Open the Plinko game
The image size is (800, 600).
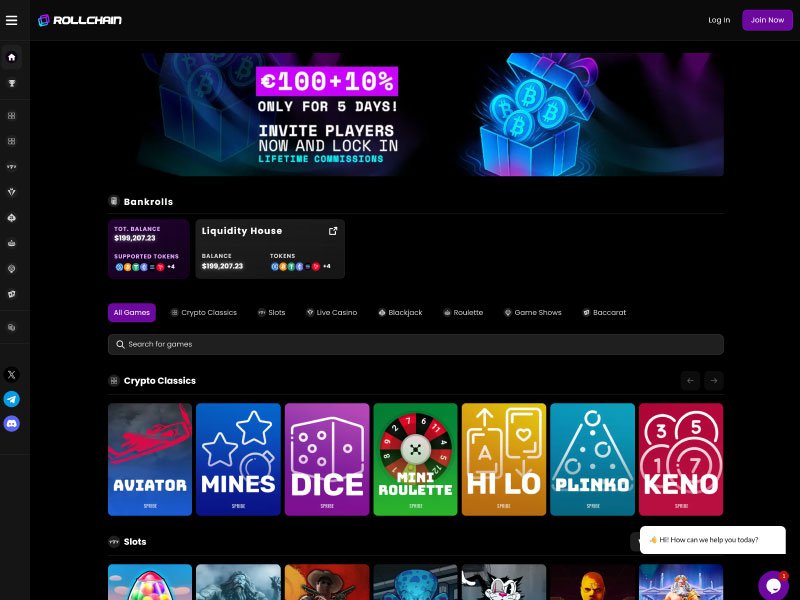592,459
